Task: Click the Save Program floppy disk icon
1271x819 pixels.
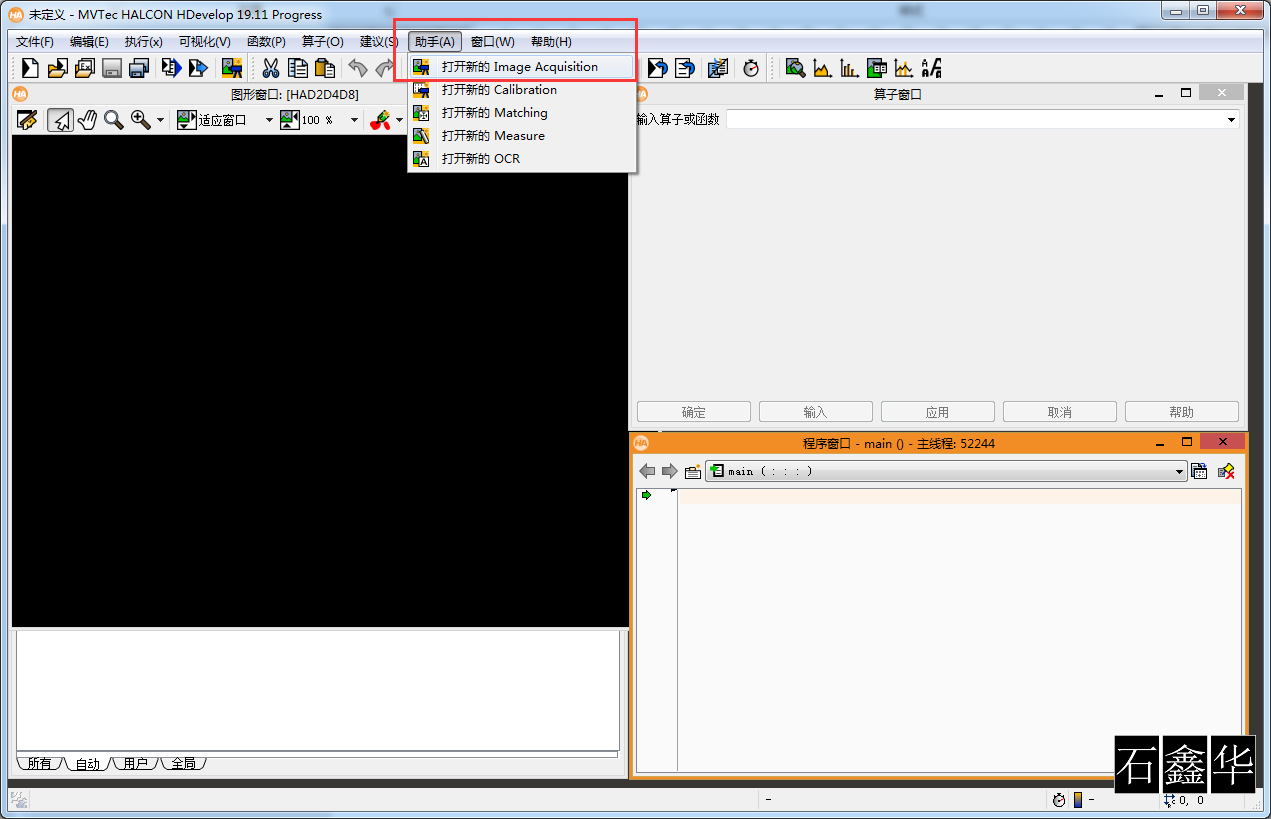Action: click(x=112, y=68)
